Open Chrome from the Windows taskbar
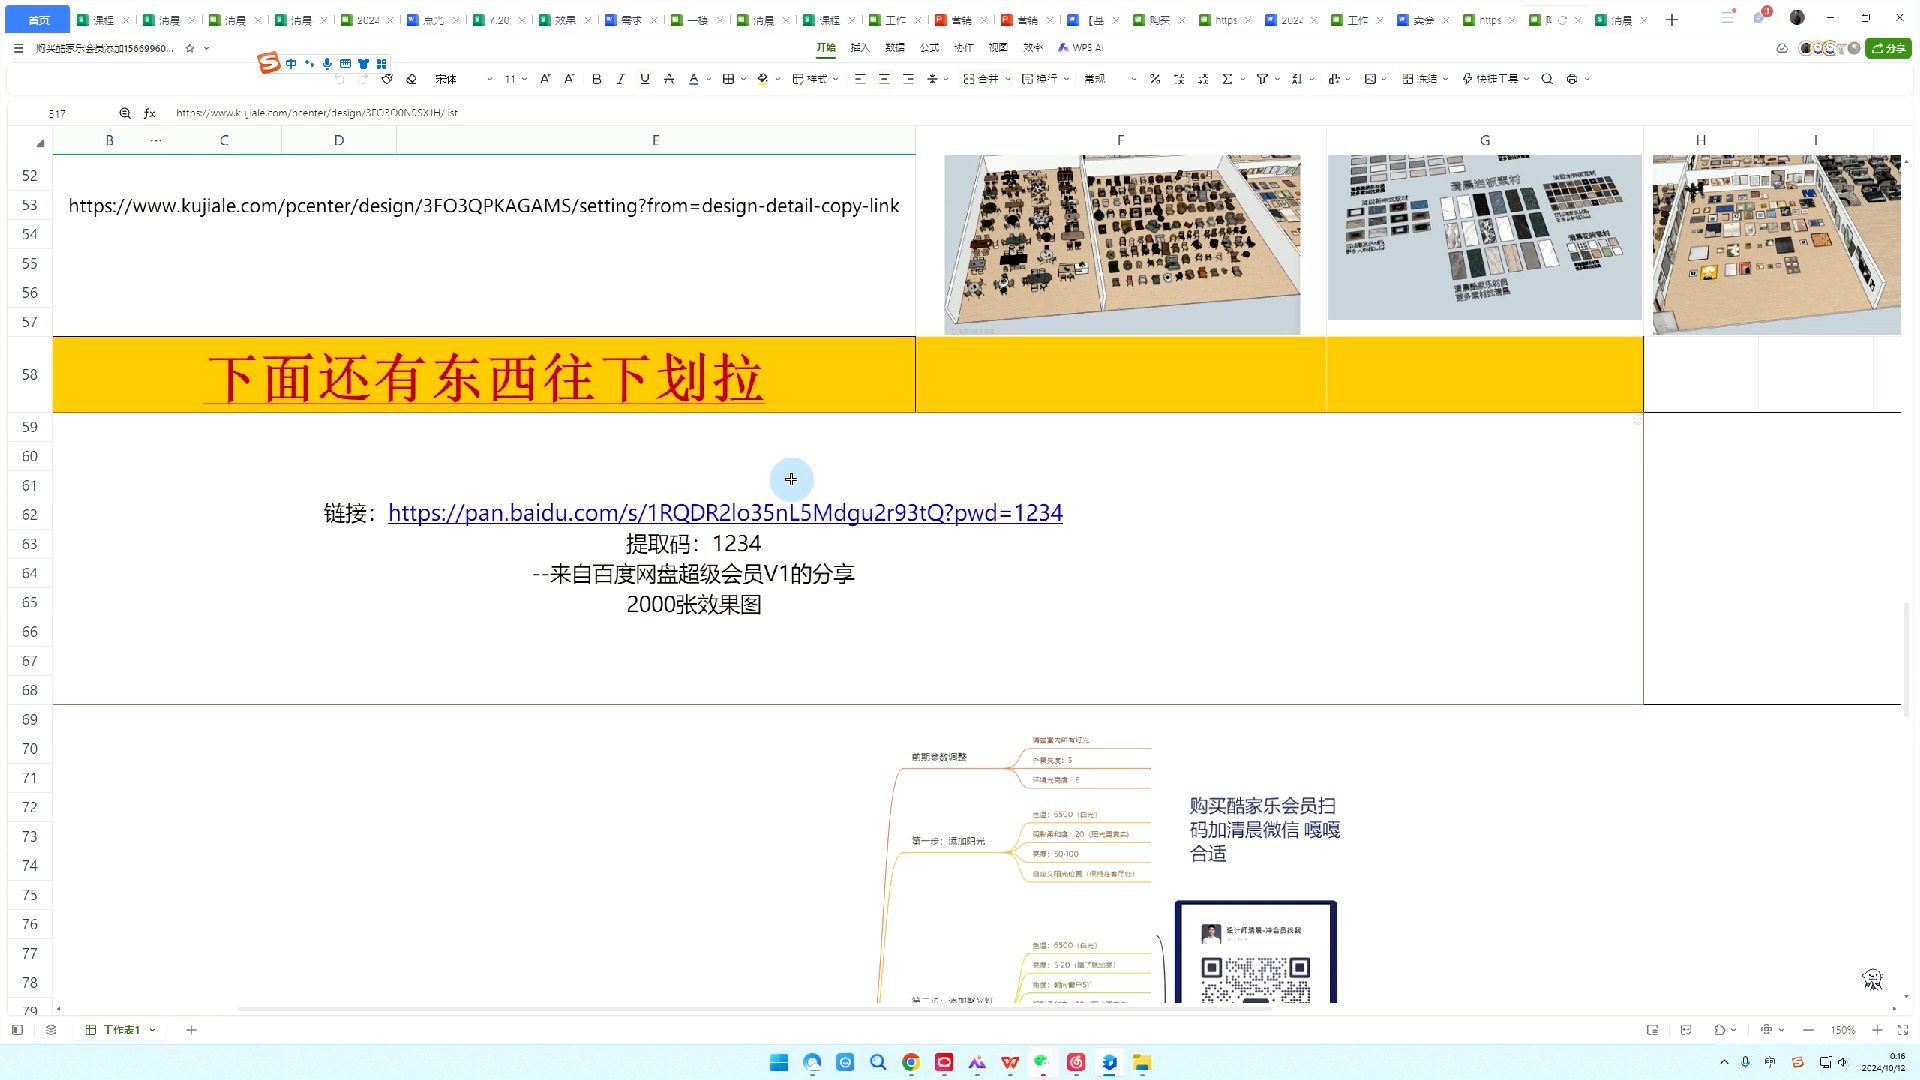This screenshot has height=1080, width=1920. [911, 1062]
